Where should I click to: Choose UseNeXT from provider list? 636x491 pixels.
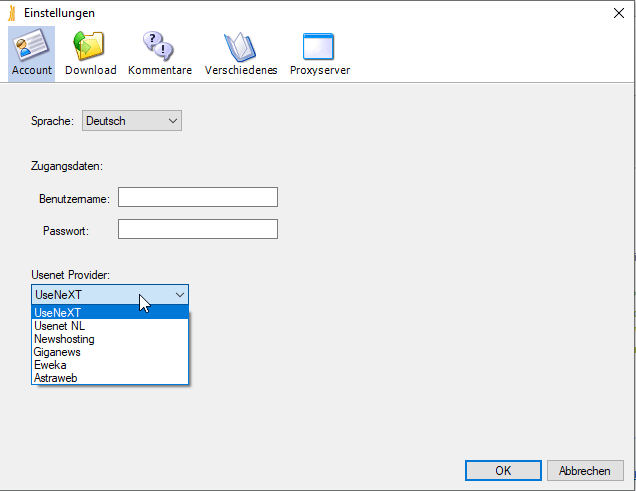[x=110, y=313]
